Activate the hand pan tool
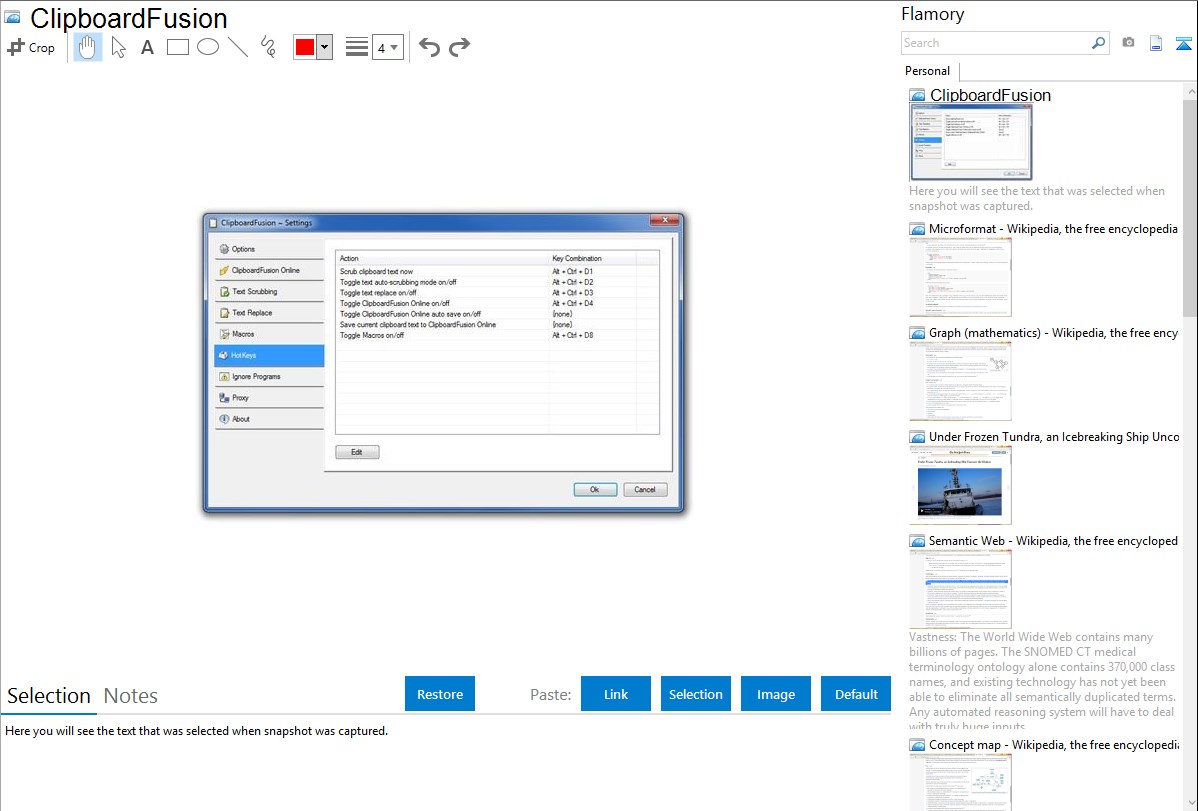This screenshot has height=811, width=1198. 88,47
